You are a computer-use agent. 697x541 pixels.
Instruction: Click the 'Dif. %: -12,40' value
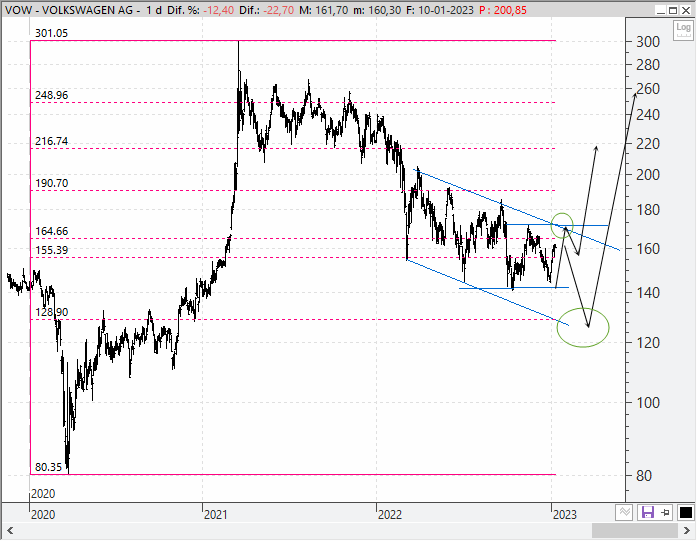coord(200,10)
